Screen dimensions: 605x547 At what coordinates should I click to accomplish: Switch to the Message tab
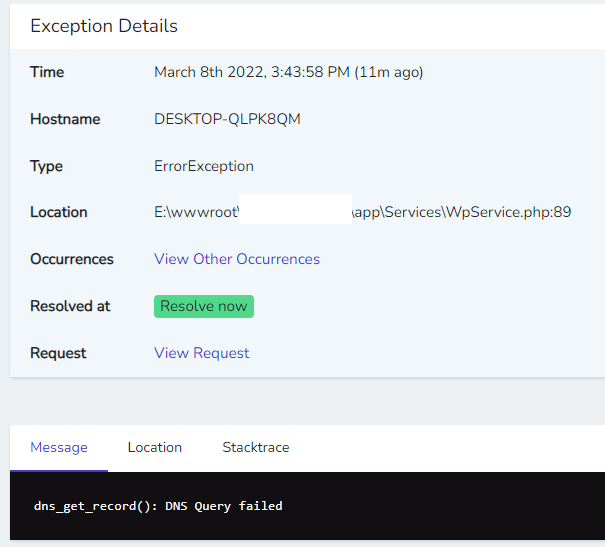click(x=59, y=447)
